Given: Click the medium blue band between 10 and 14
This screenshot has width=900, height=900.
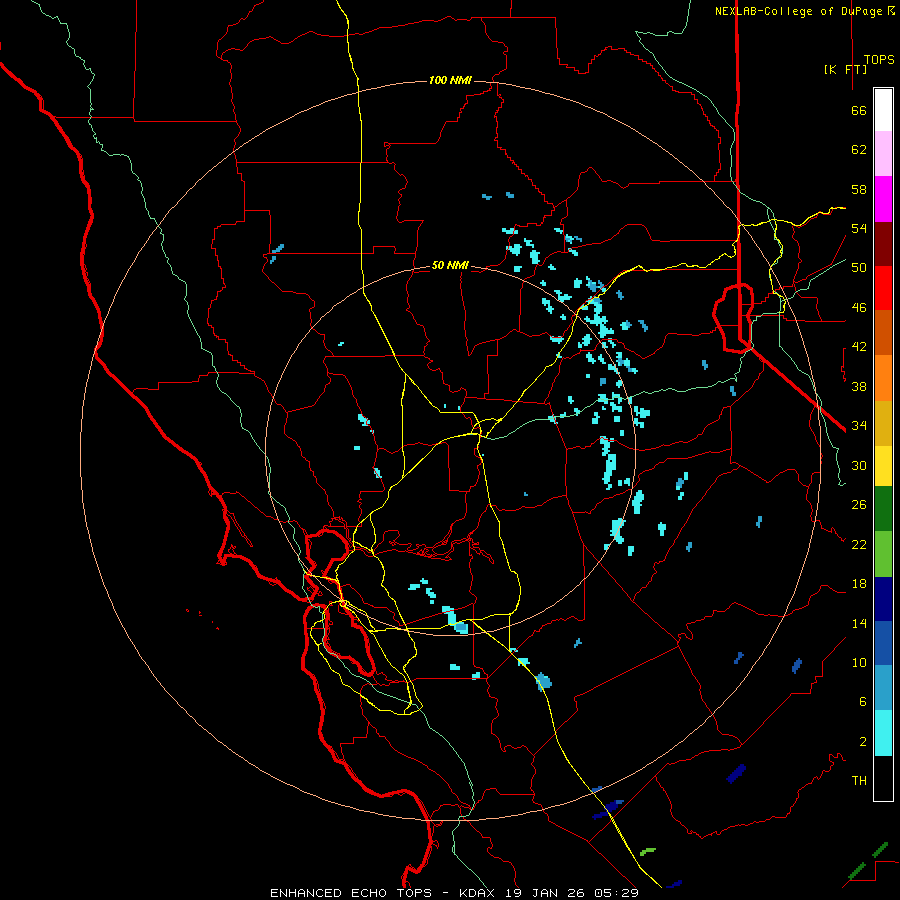Looking at the screenshot, I should pyautogui.click(x=883, y=643).
